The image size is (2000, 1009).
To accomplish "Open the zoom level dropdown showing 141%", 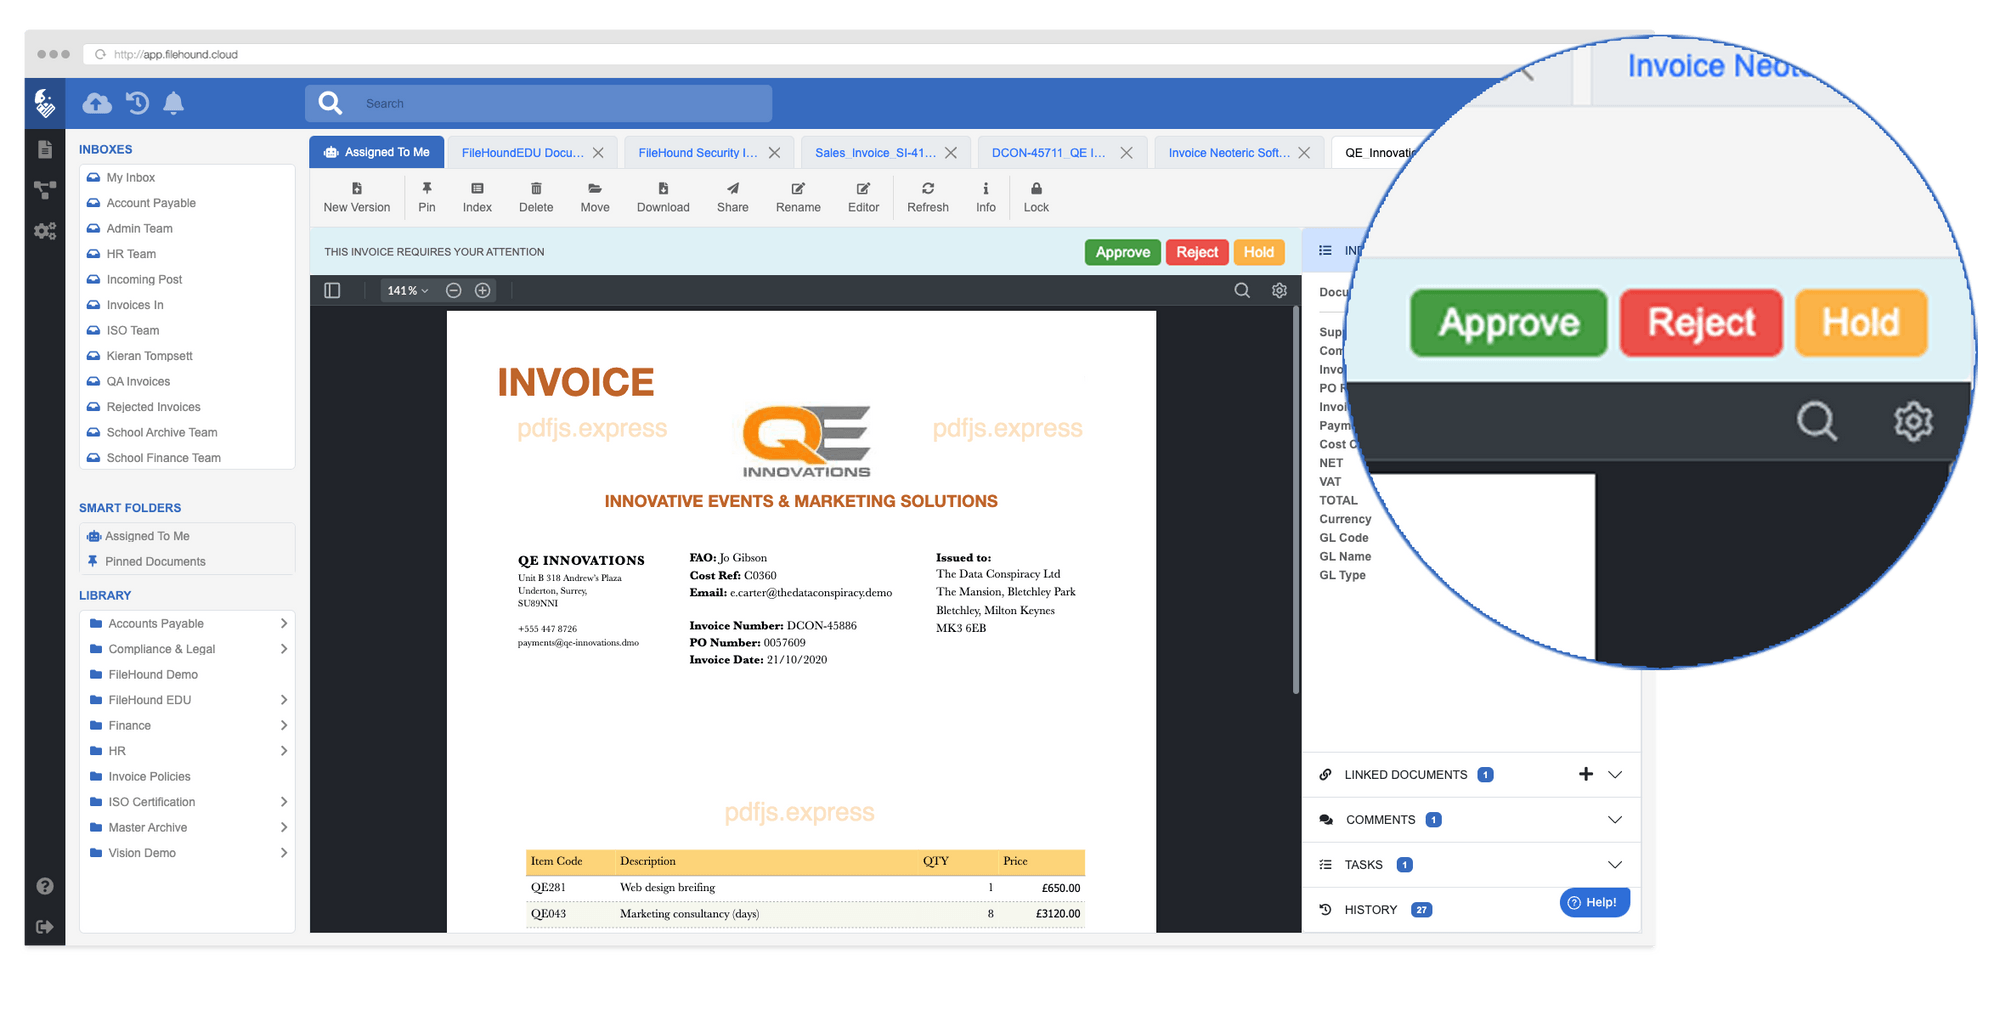I will (407, 290).
